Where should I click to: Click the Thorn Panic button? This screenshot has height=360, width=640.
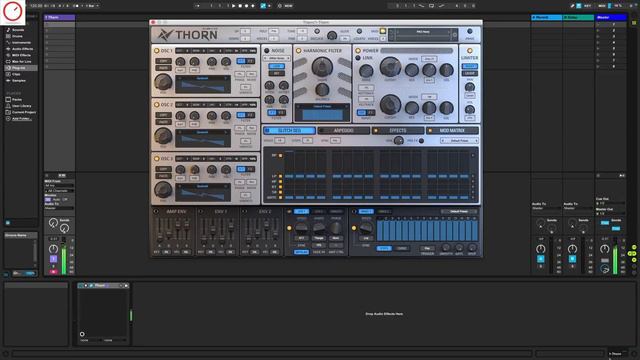click(x=470, y=31)
